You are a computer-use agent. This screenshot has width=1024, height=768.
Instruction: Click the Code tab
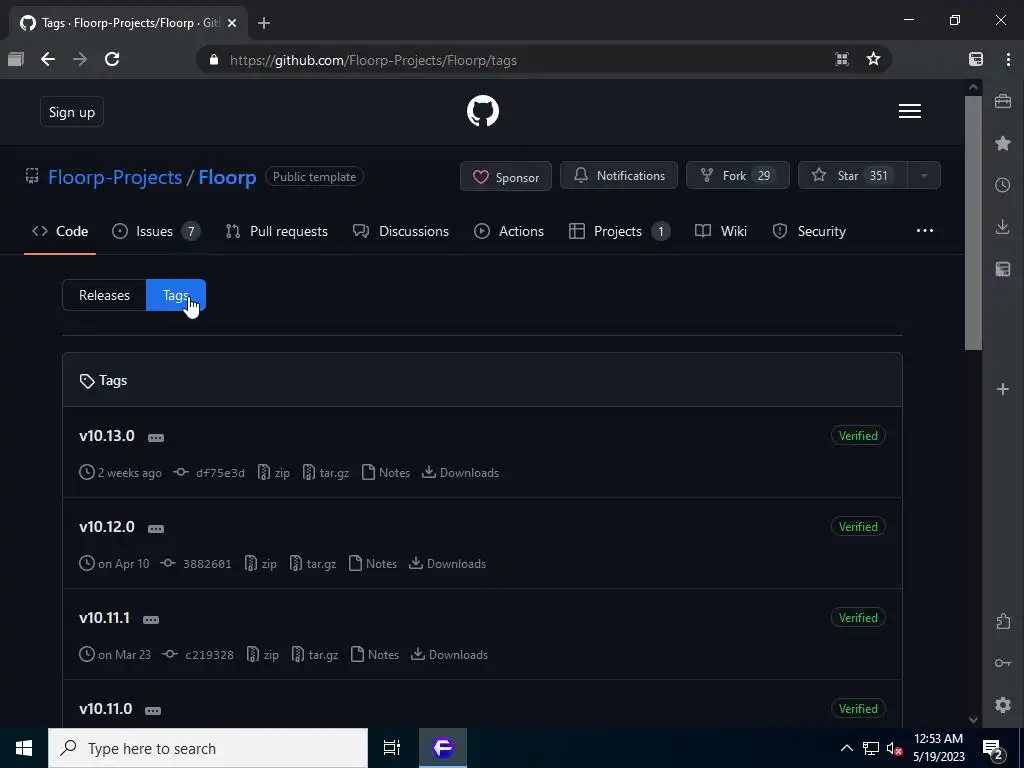pos(60,231)
